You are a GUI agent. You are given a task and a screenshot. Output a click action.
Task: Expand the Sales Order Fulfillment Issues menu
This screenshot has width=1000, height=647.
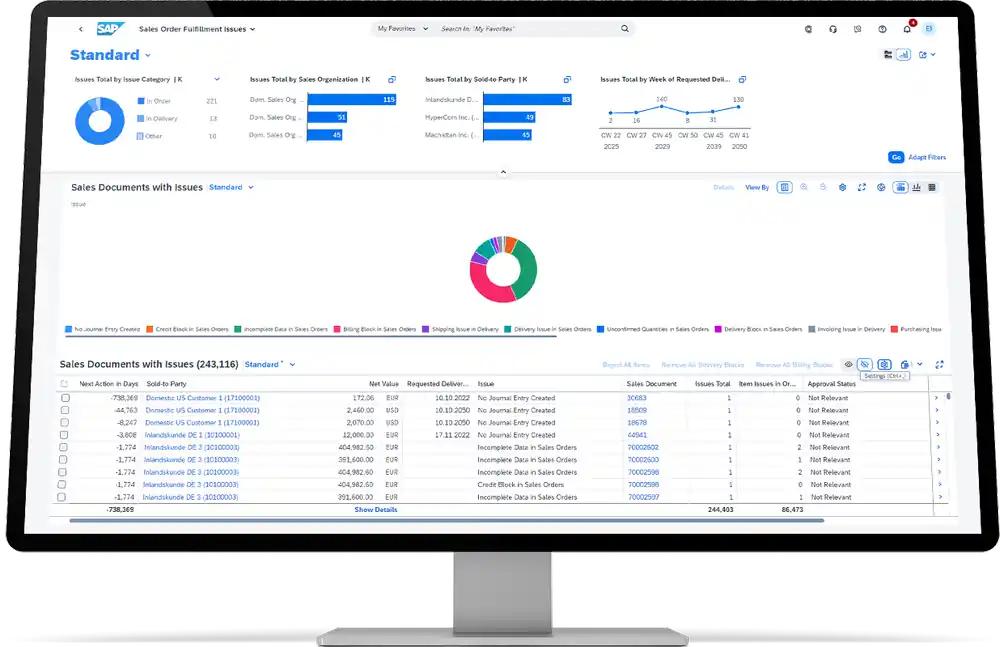(x=253, y=29)
